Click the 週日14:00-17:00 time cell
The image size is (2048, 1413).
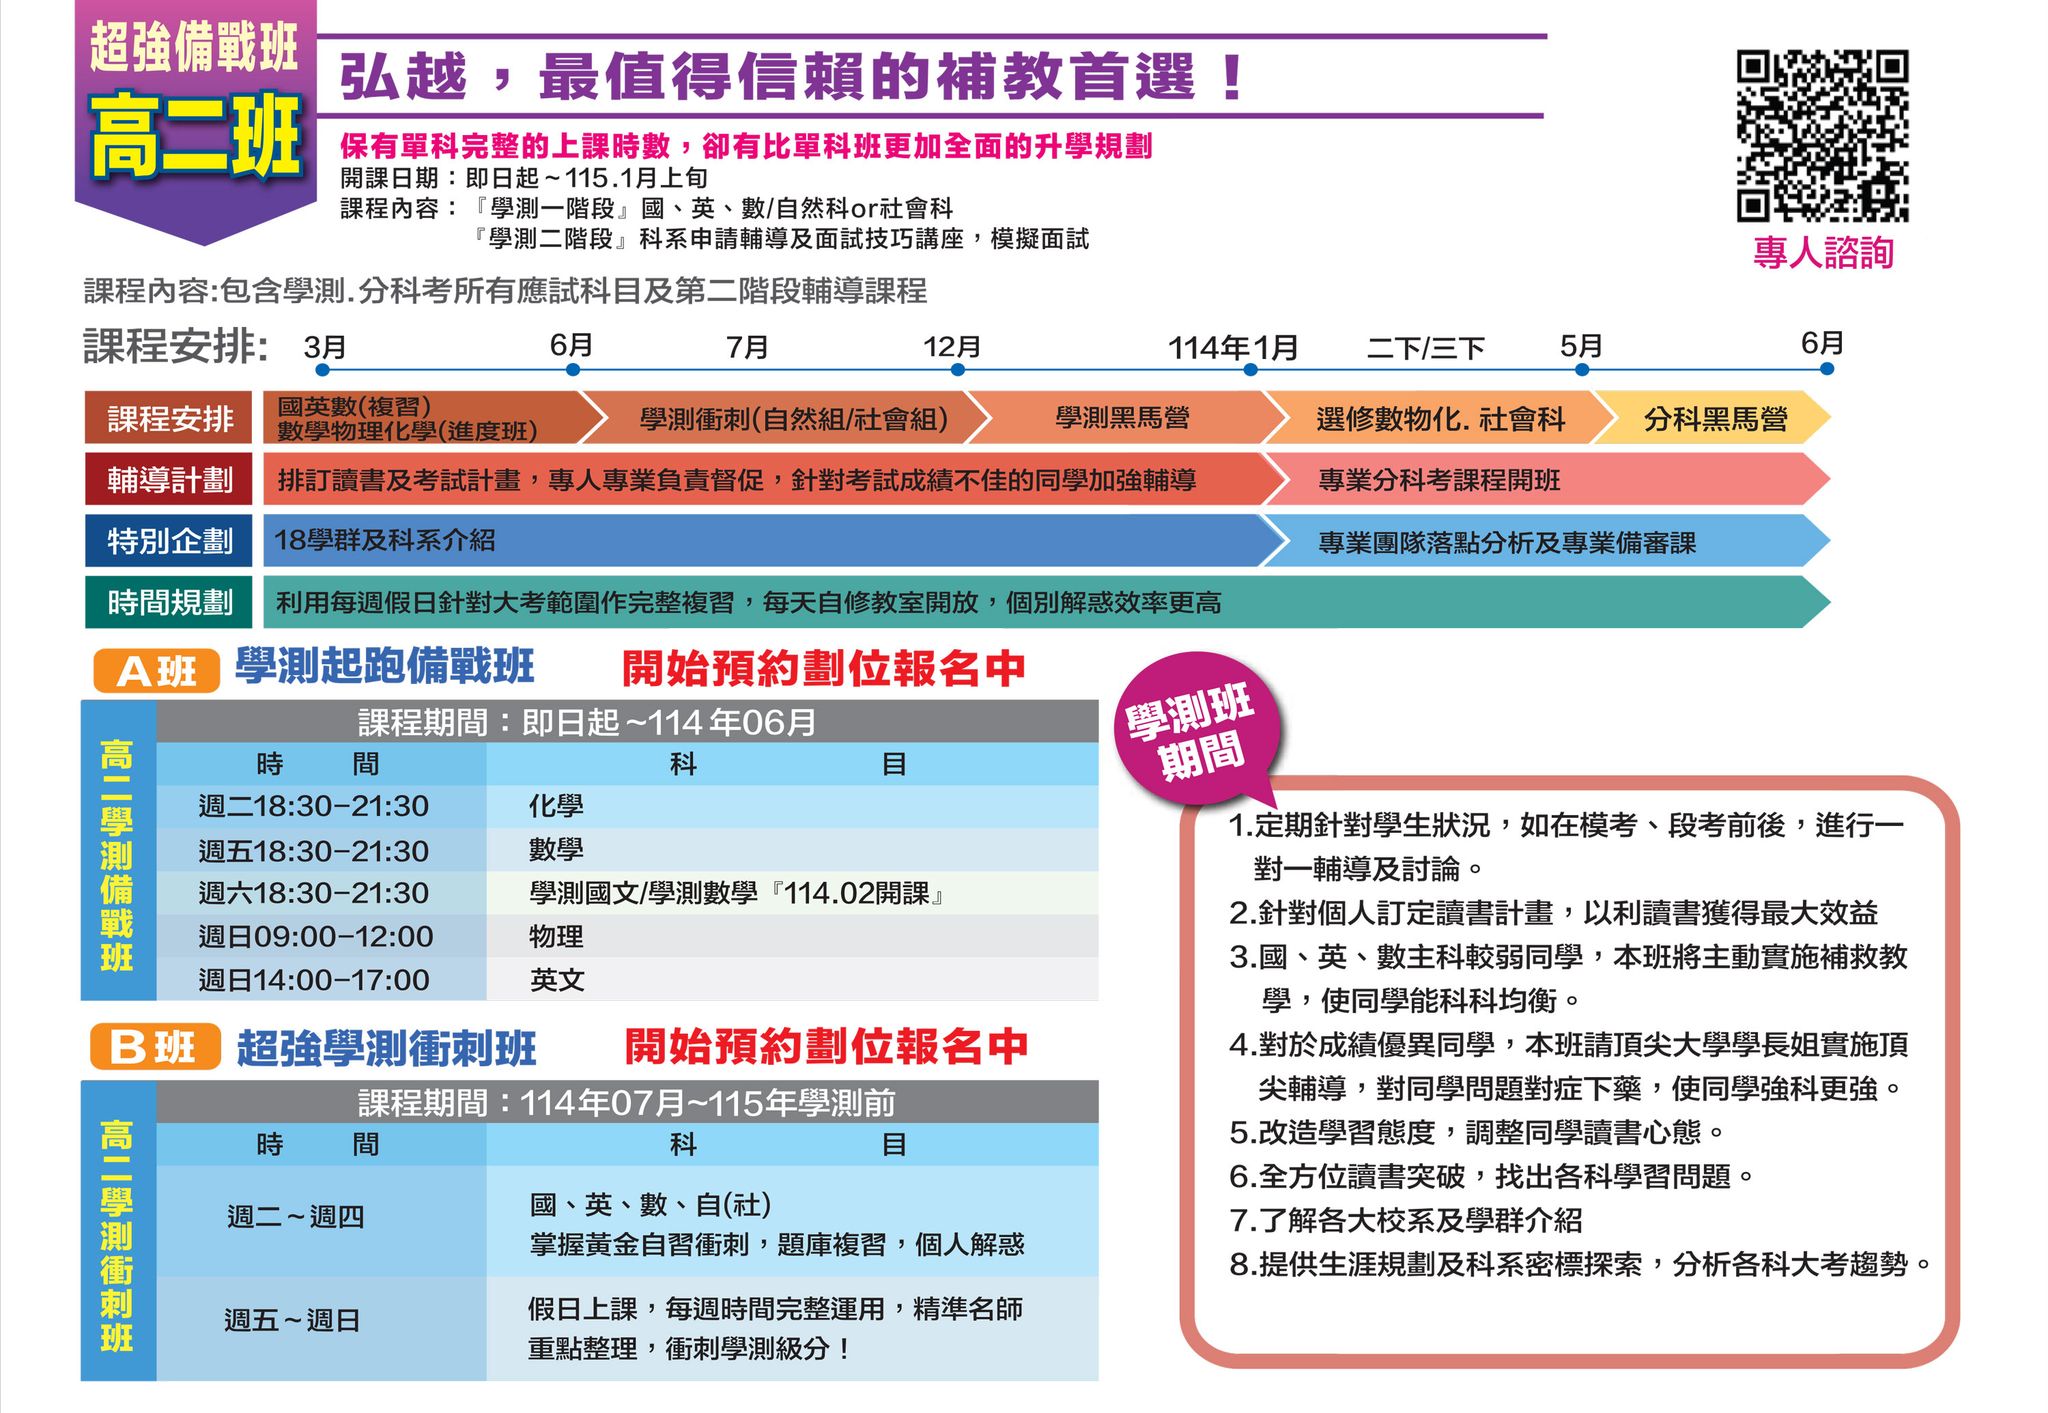(322, 980)
